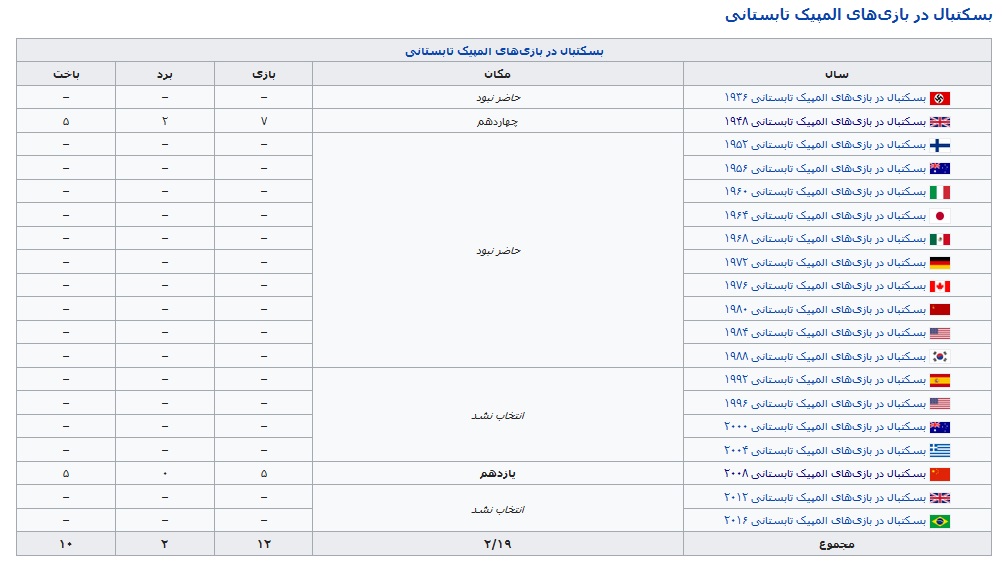1002x573 pixels.
Task: Click the Japan flag in the 1964 row
Action: click(939, 216)
